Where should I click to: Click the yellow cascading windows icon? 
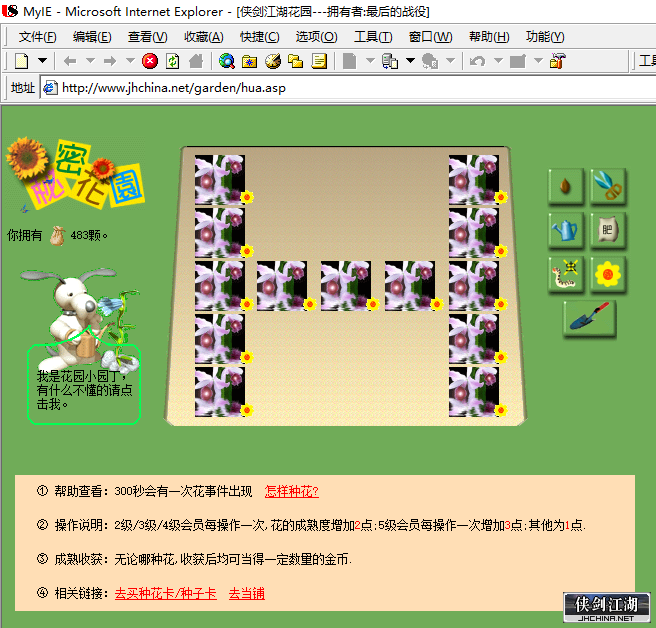point(295,61)
